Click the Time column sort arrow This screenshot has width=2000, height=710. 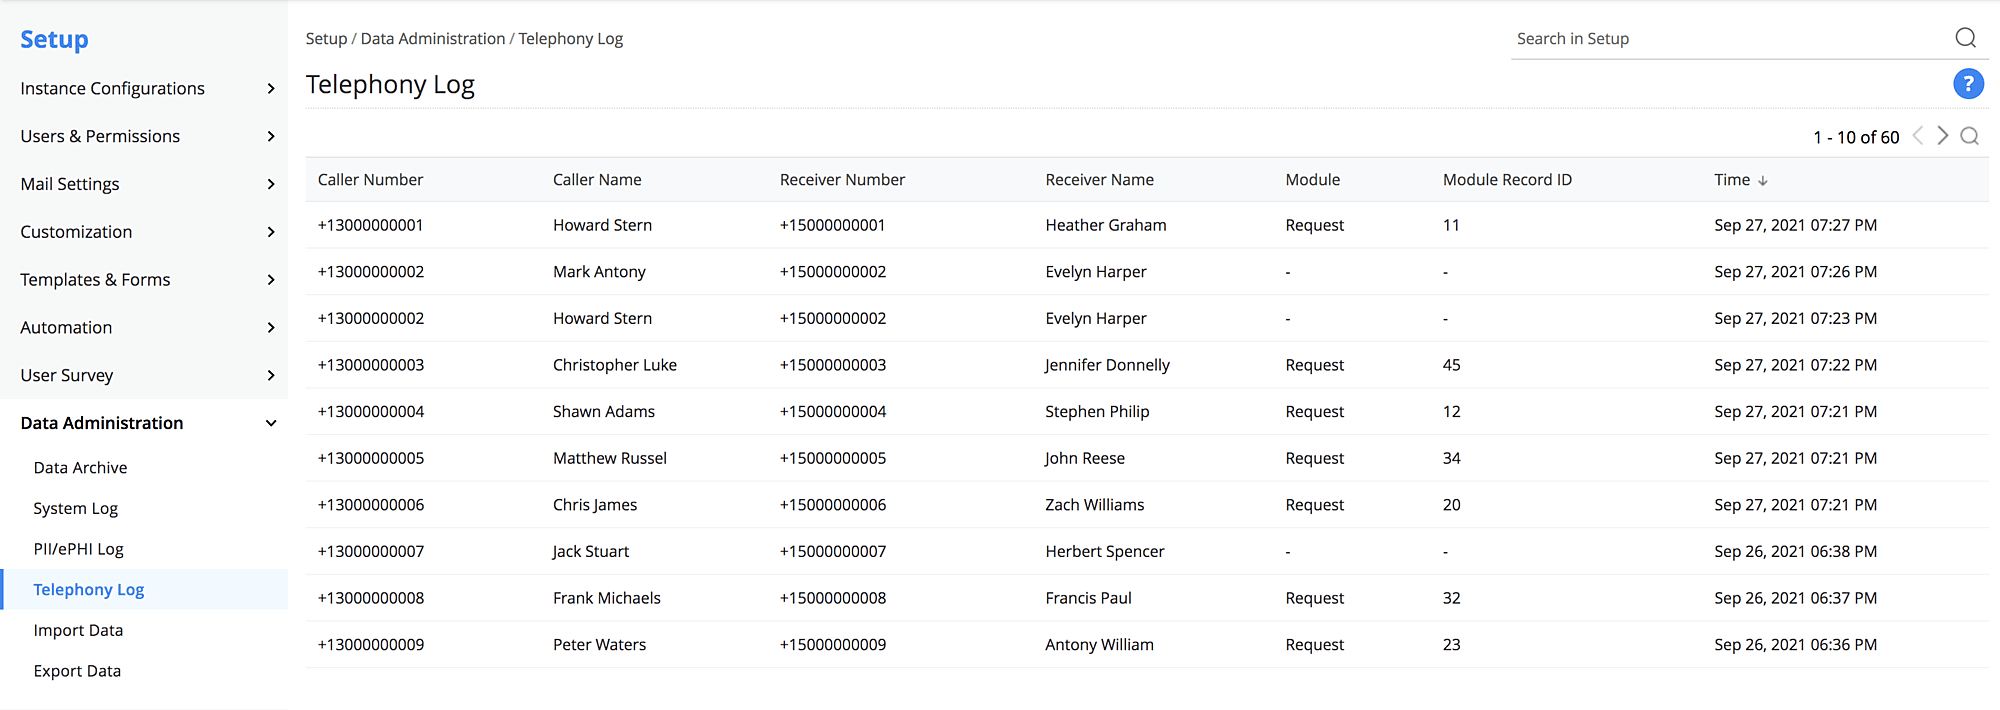[1762, 181]
